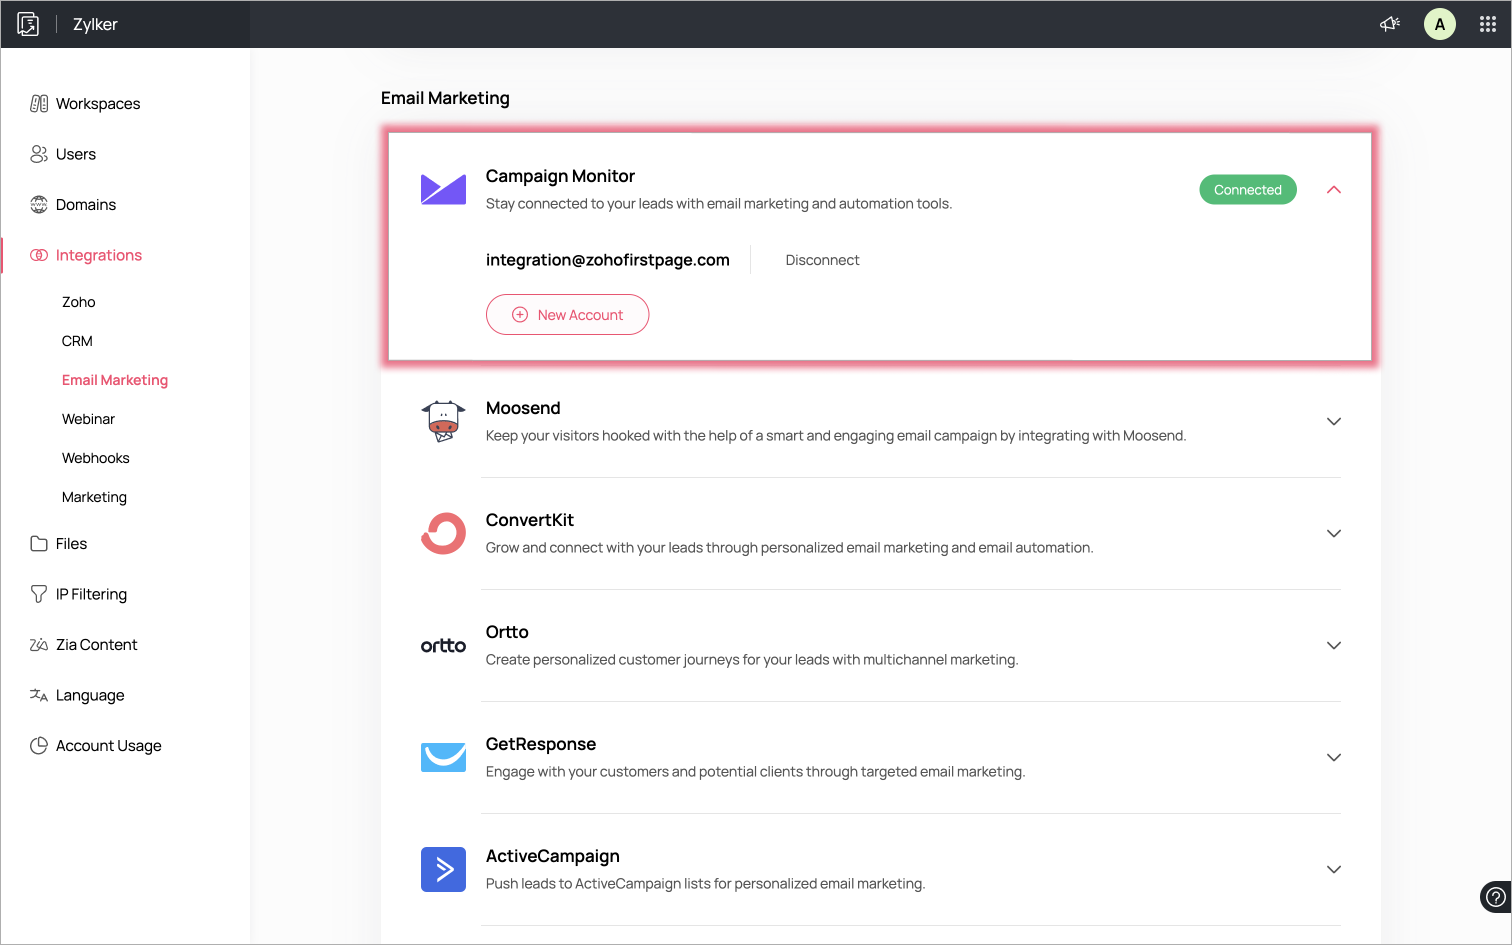Viewport: 1512px width, 945px height.
Task: Click the Moosend title
Action: tap(523, 408)
